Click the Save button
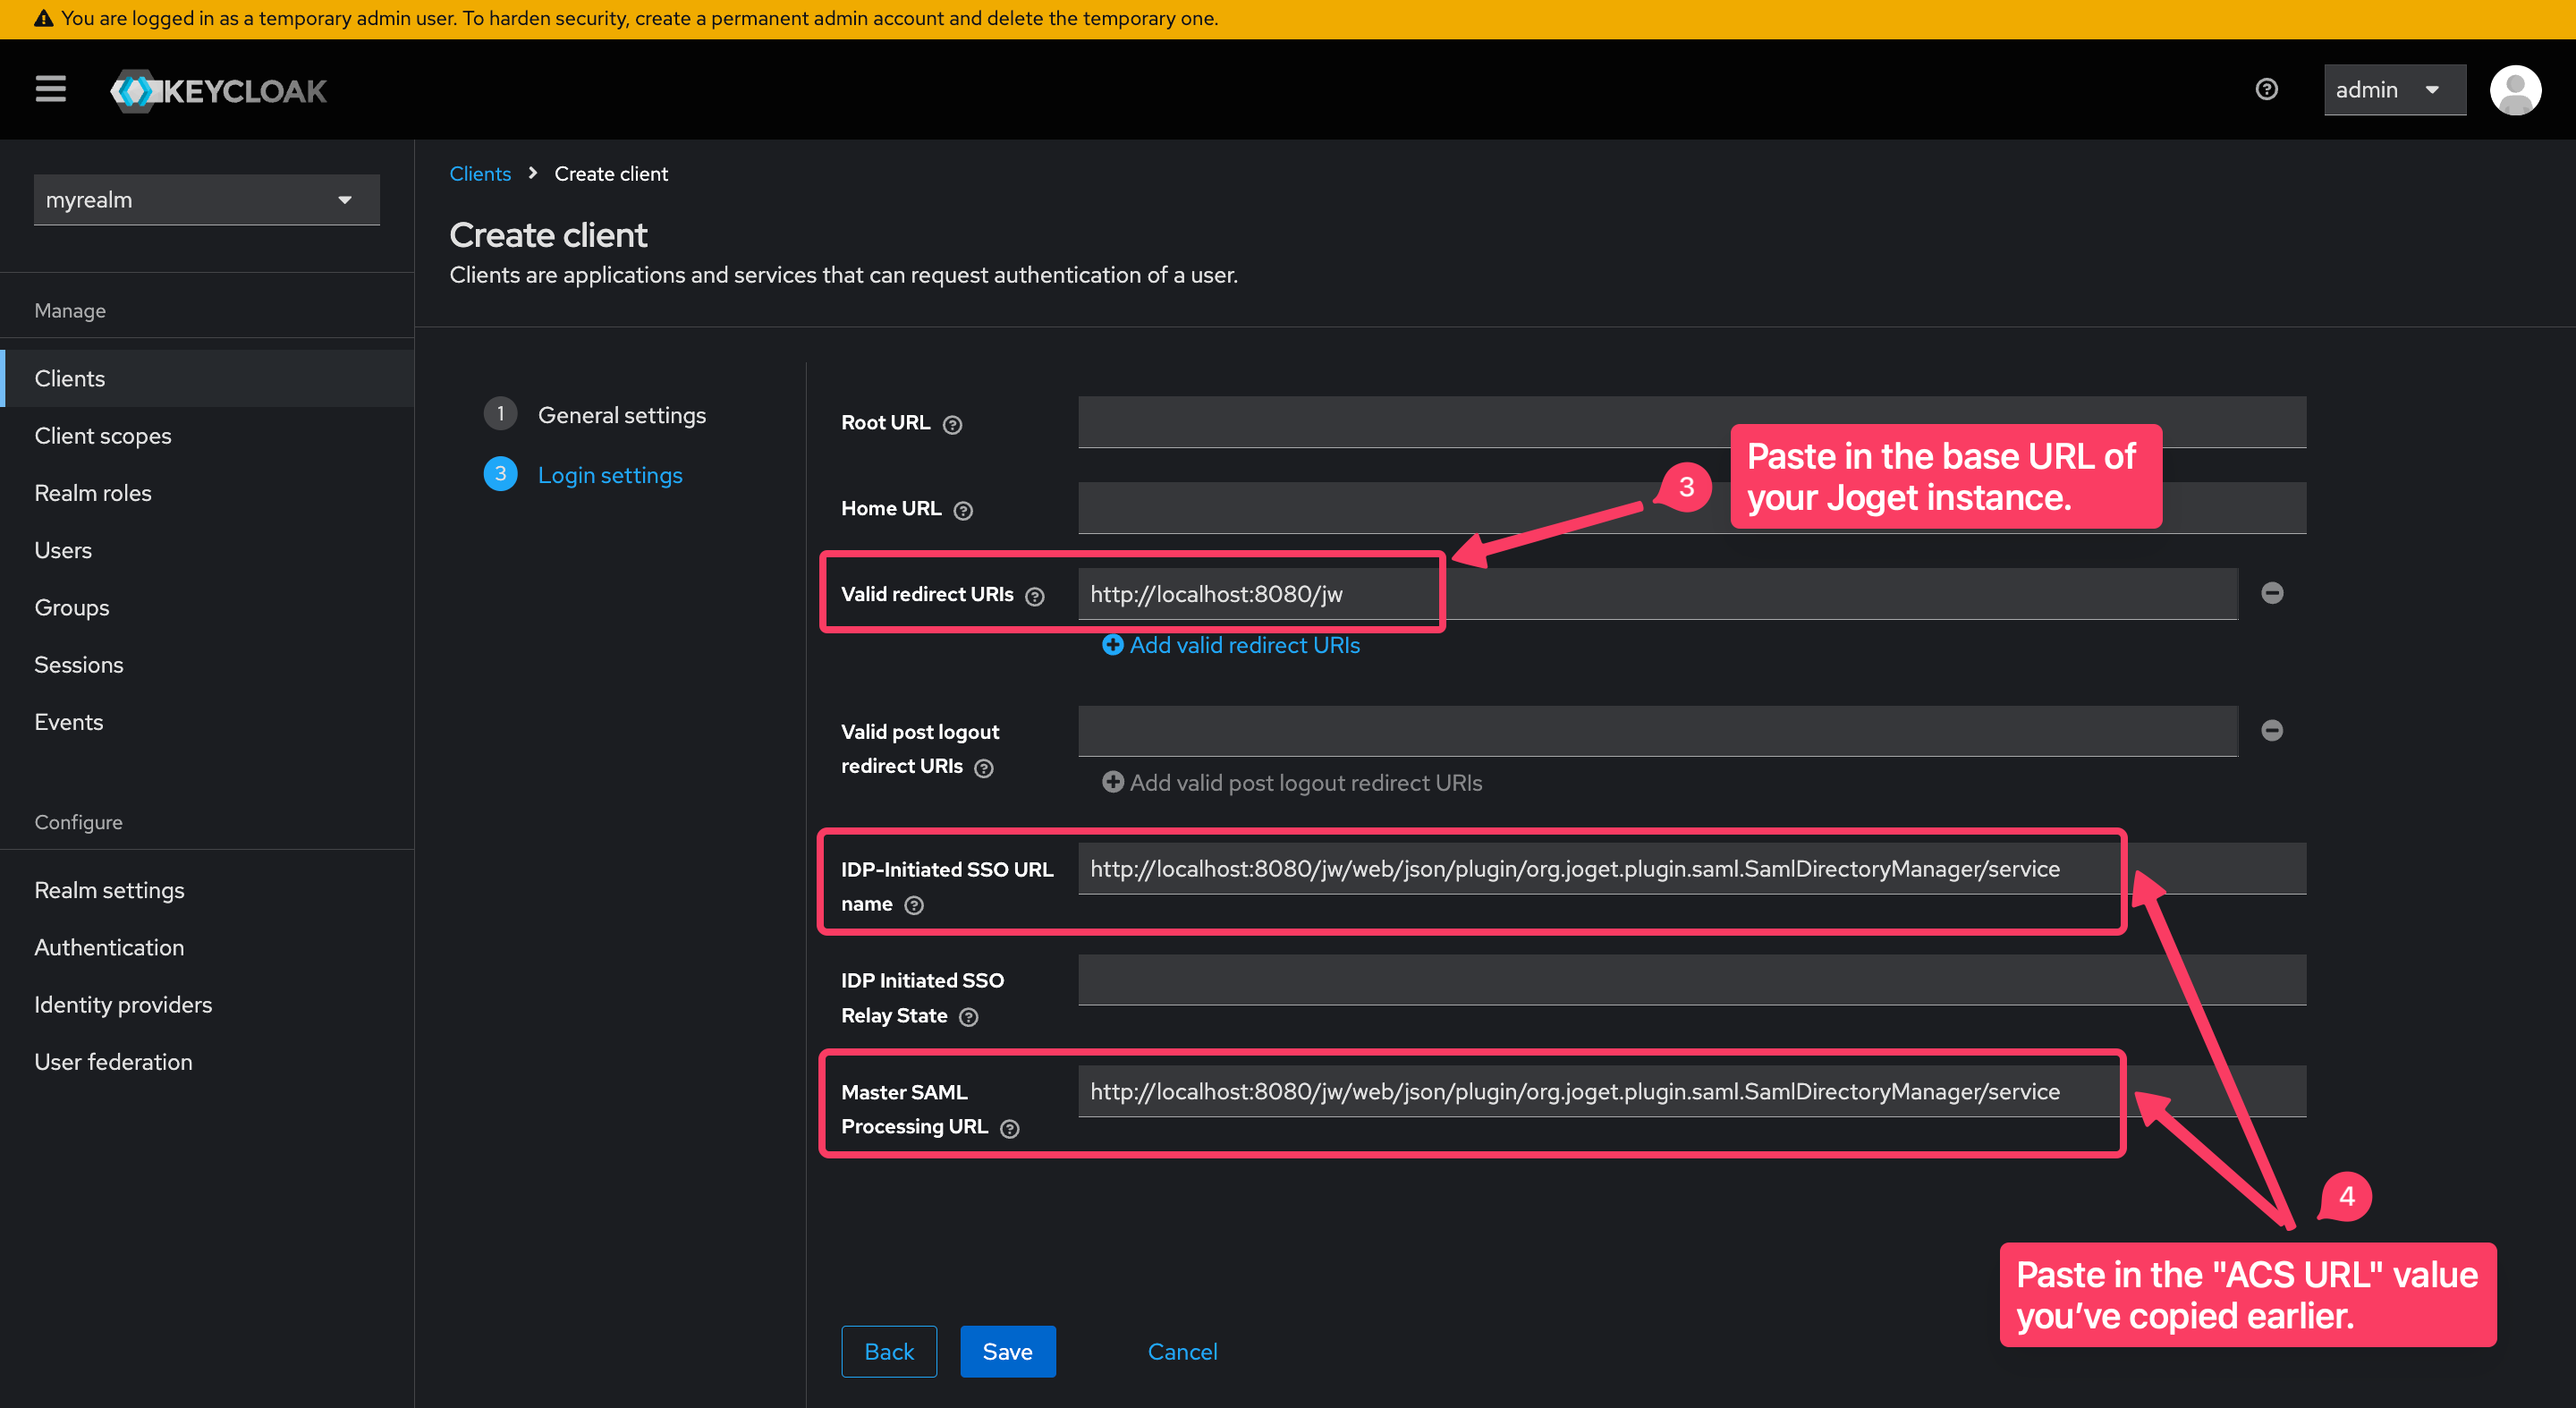 click(1007, 1352)
